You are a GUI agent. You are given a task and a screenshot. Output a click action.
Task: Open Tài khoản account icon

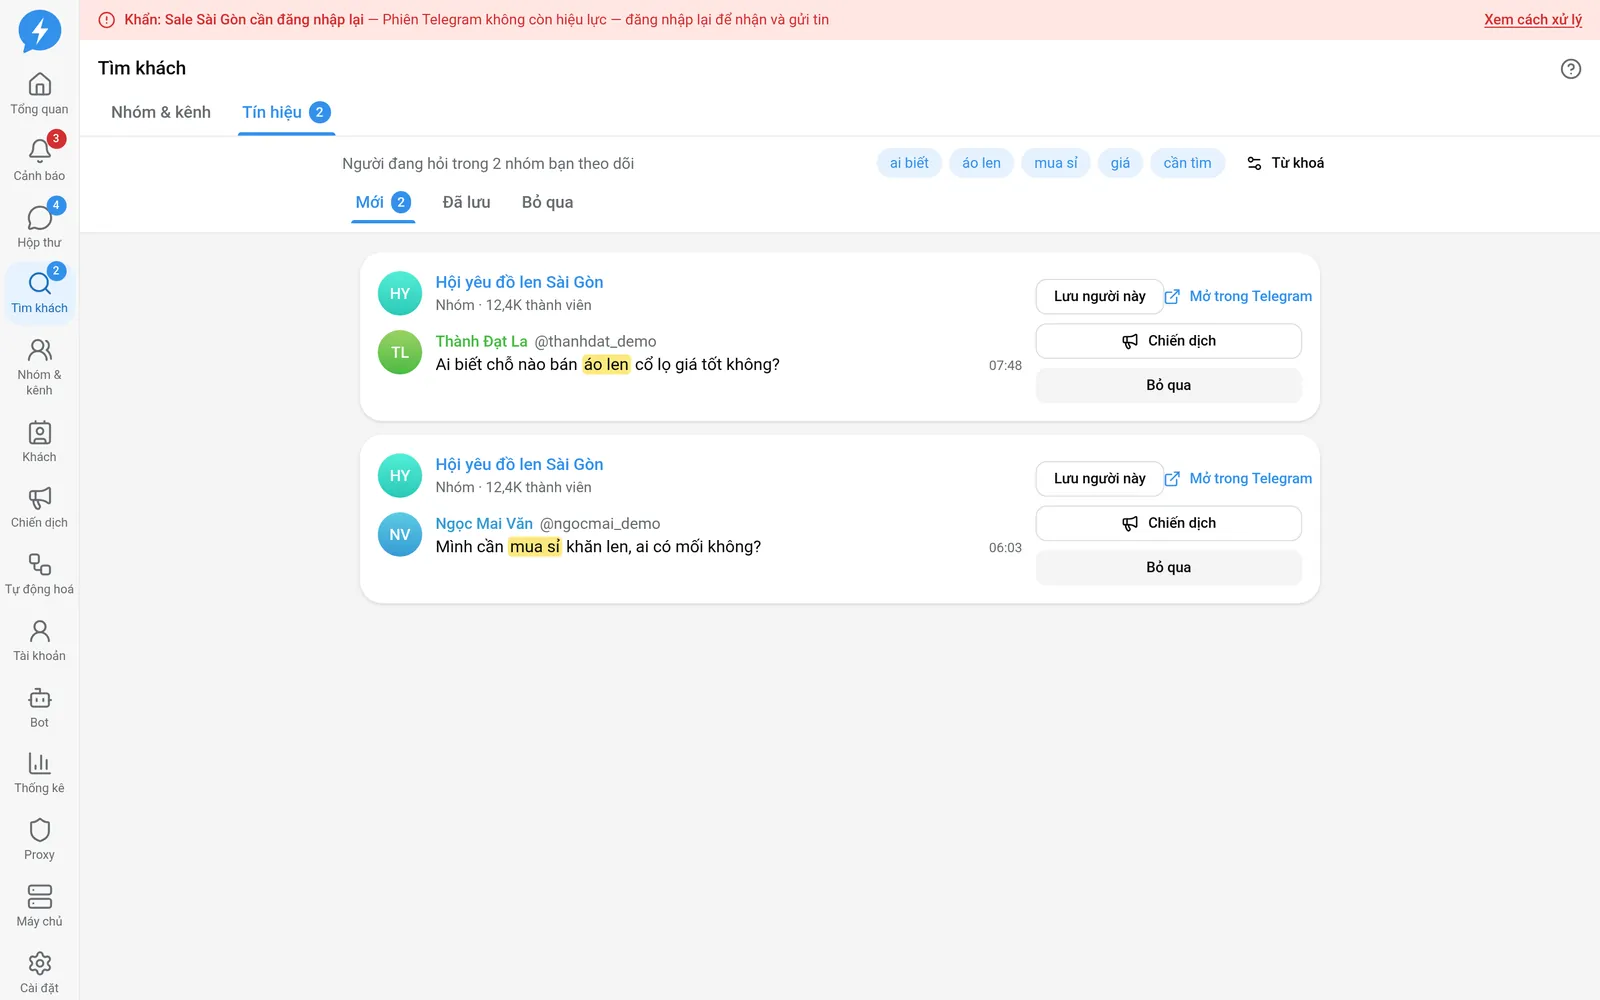click(39, 641)
